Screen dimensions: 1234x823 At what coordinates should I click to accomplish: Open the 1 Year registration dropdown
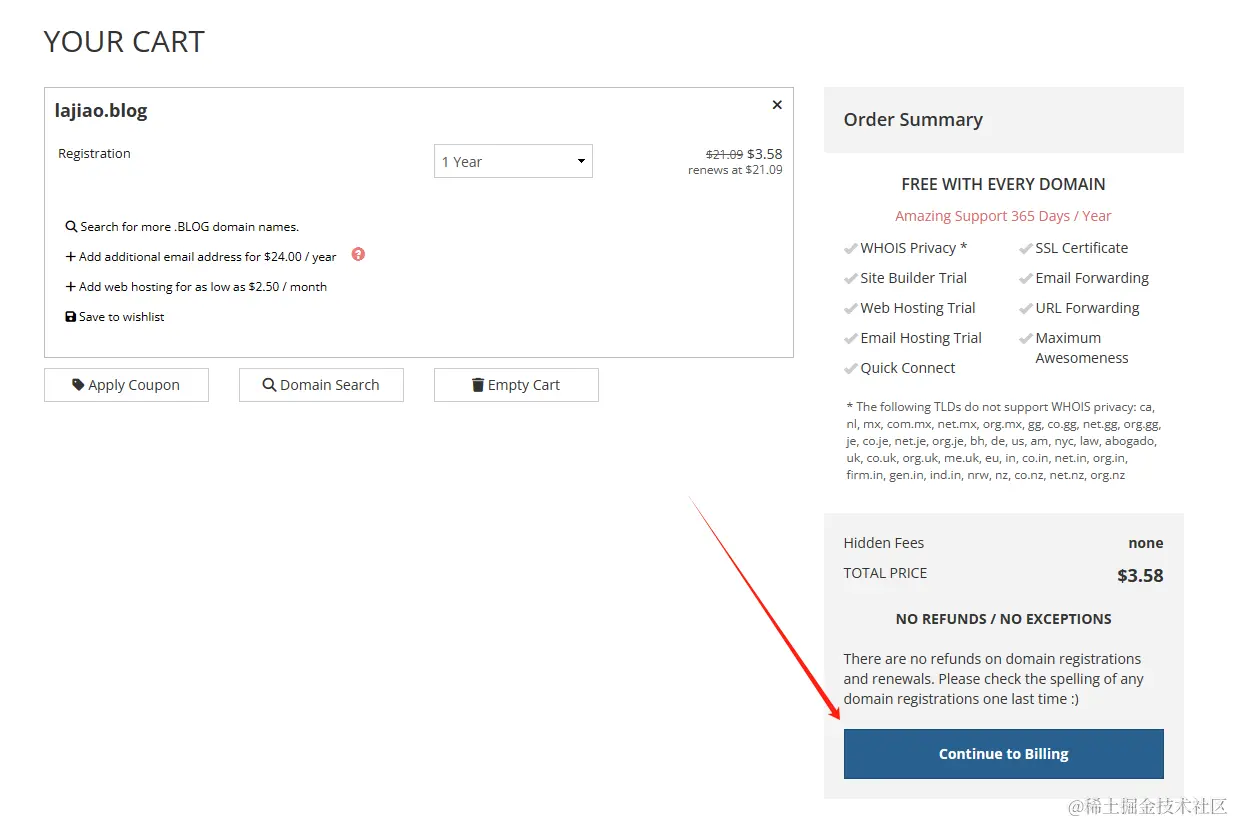point(513,161)
